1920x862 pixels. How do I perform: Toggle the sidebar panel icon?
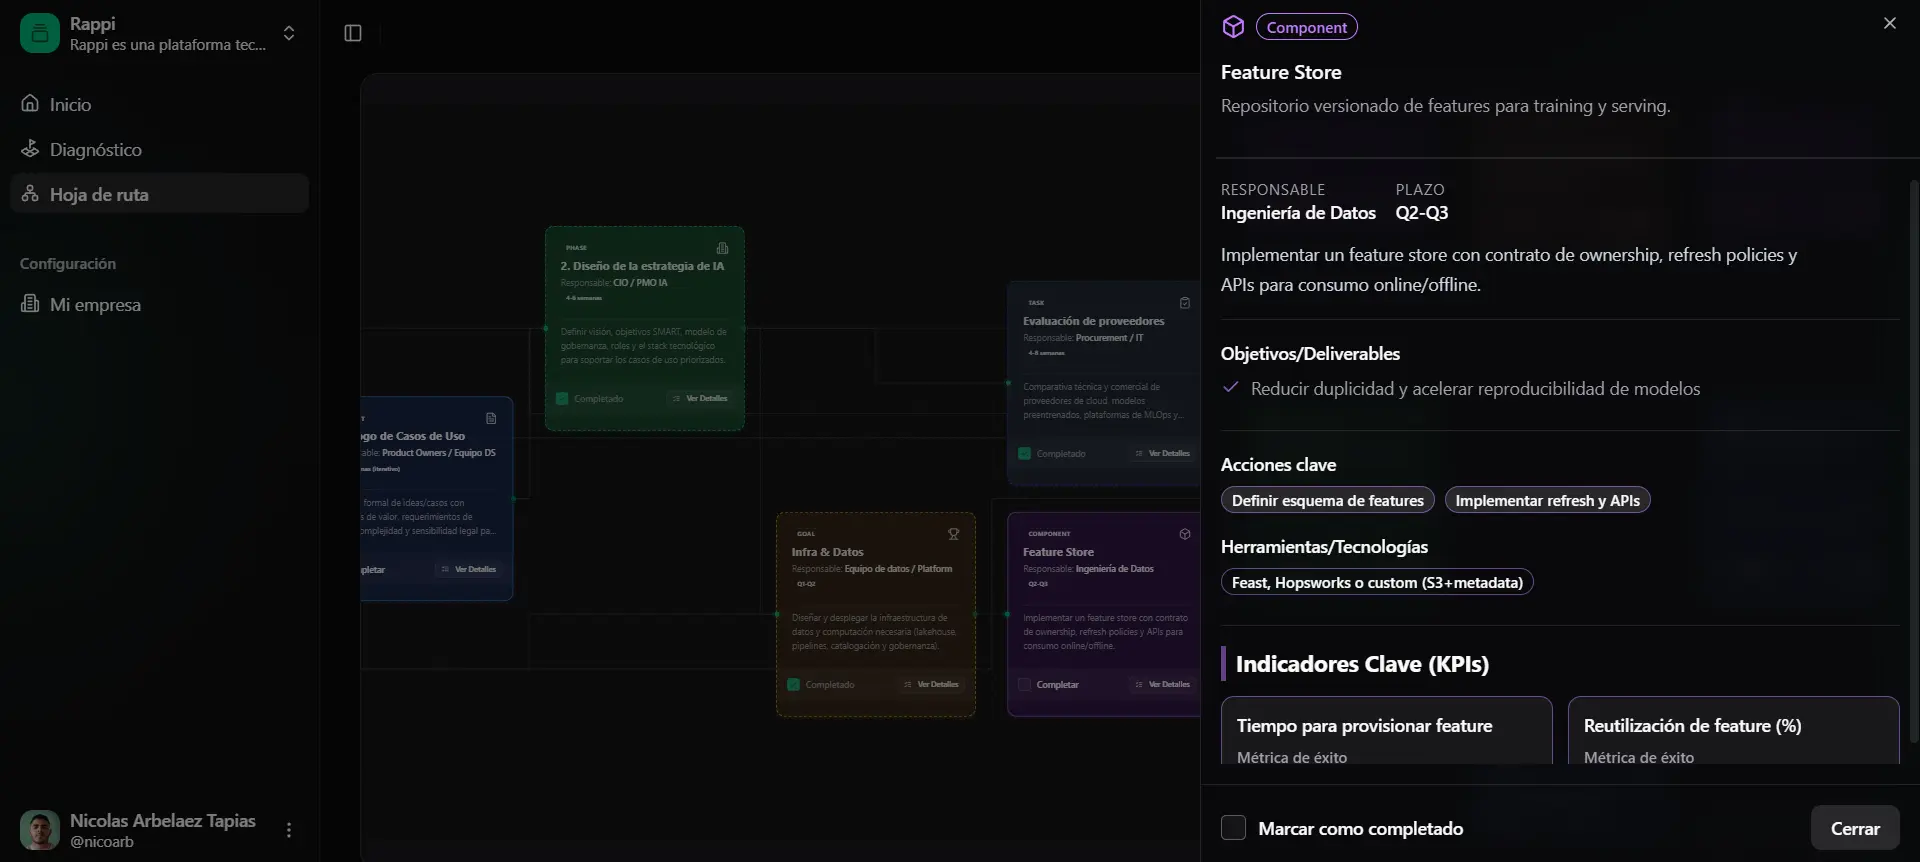[x=353, y=33]
